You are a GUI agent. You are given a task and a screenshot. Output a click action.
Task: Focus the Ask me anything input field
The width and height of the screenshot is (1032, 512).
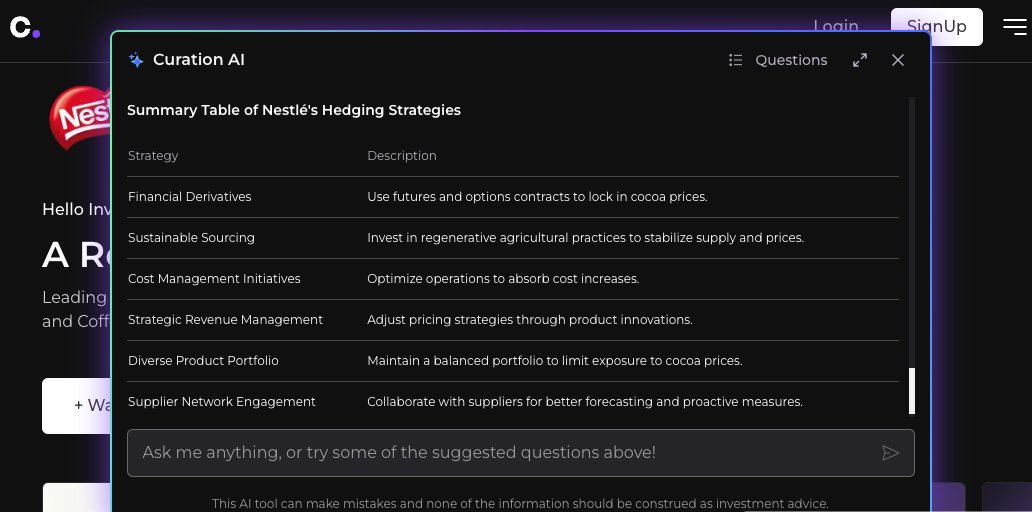click(x=521, y=453)
